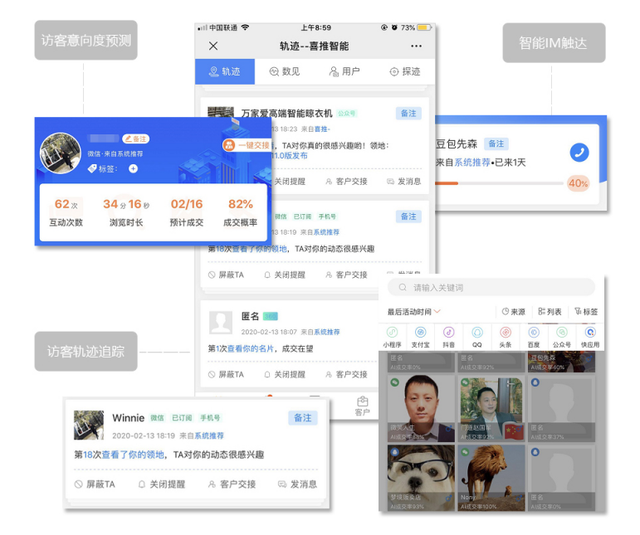
Task: Switch to the 探迹 tab
Action: point(405,71)
